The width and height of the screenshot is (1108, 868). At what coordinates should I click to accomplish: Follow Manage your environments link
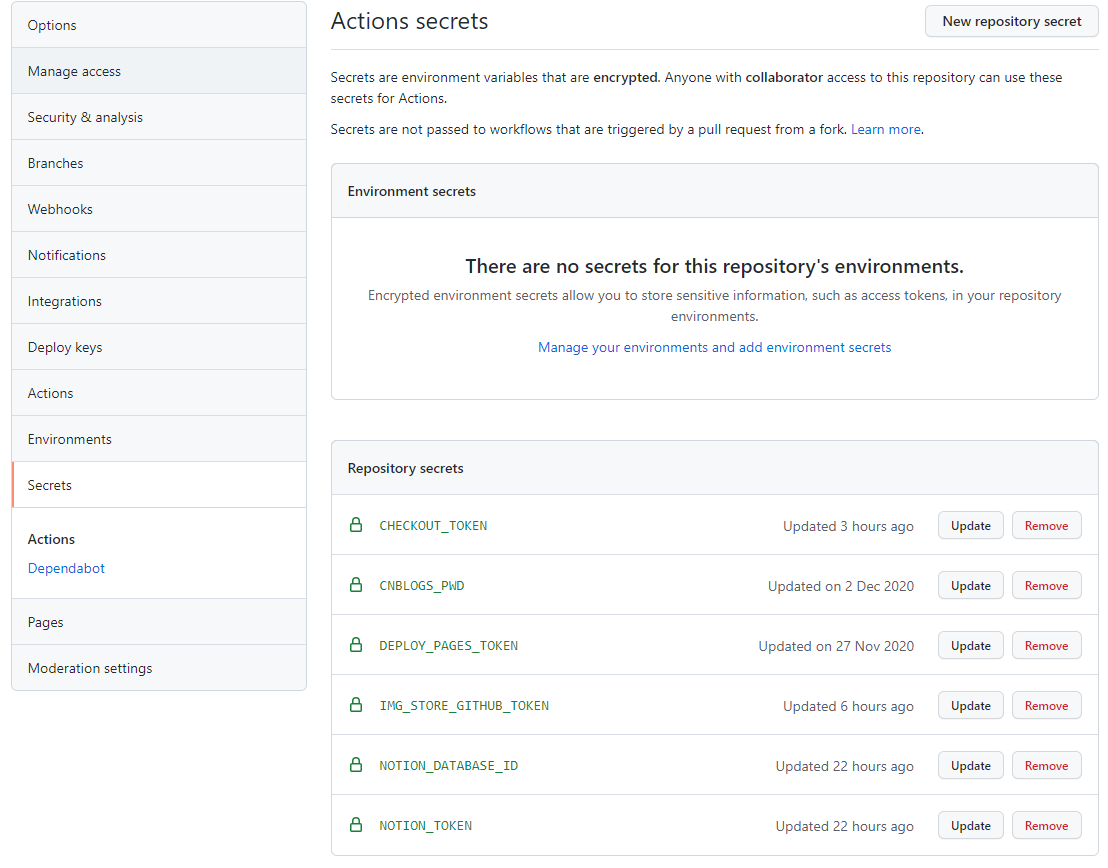[714, 347]
